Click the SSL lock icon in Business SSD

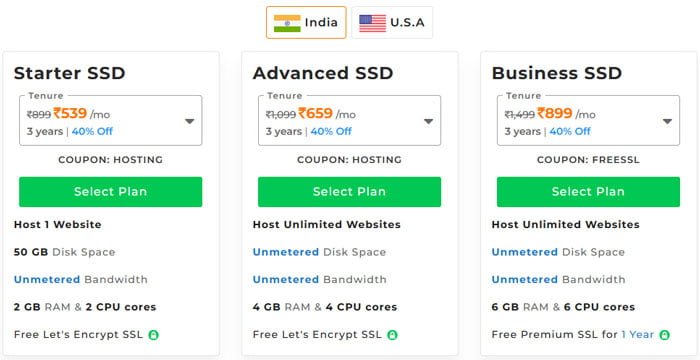(665, 335)
